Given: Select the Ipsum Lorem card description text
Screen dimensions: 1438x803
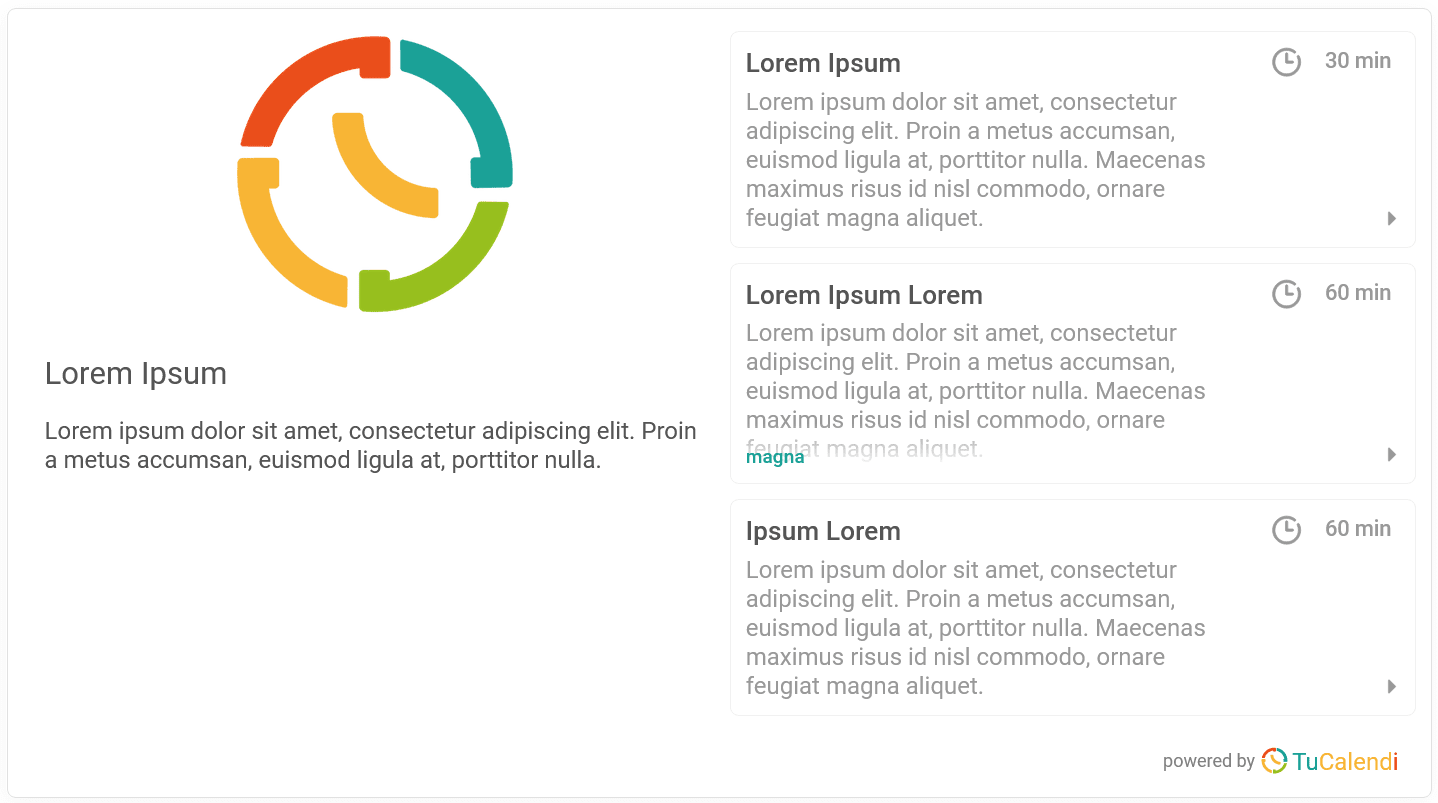Looking at the screenshot, I should point(976,628).
